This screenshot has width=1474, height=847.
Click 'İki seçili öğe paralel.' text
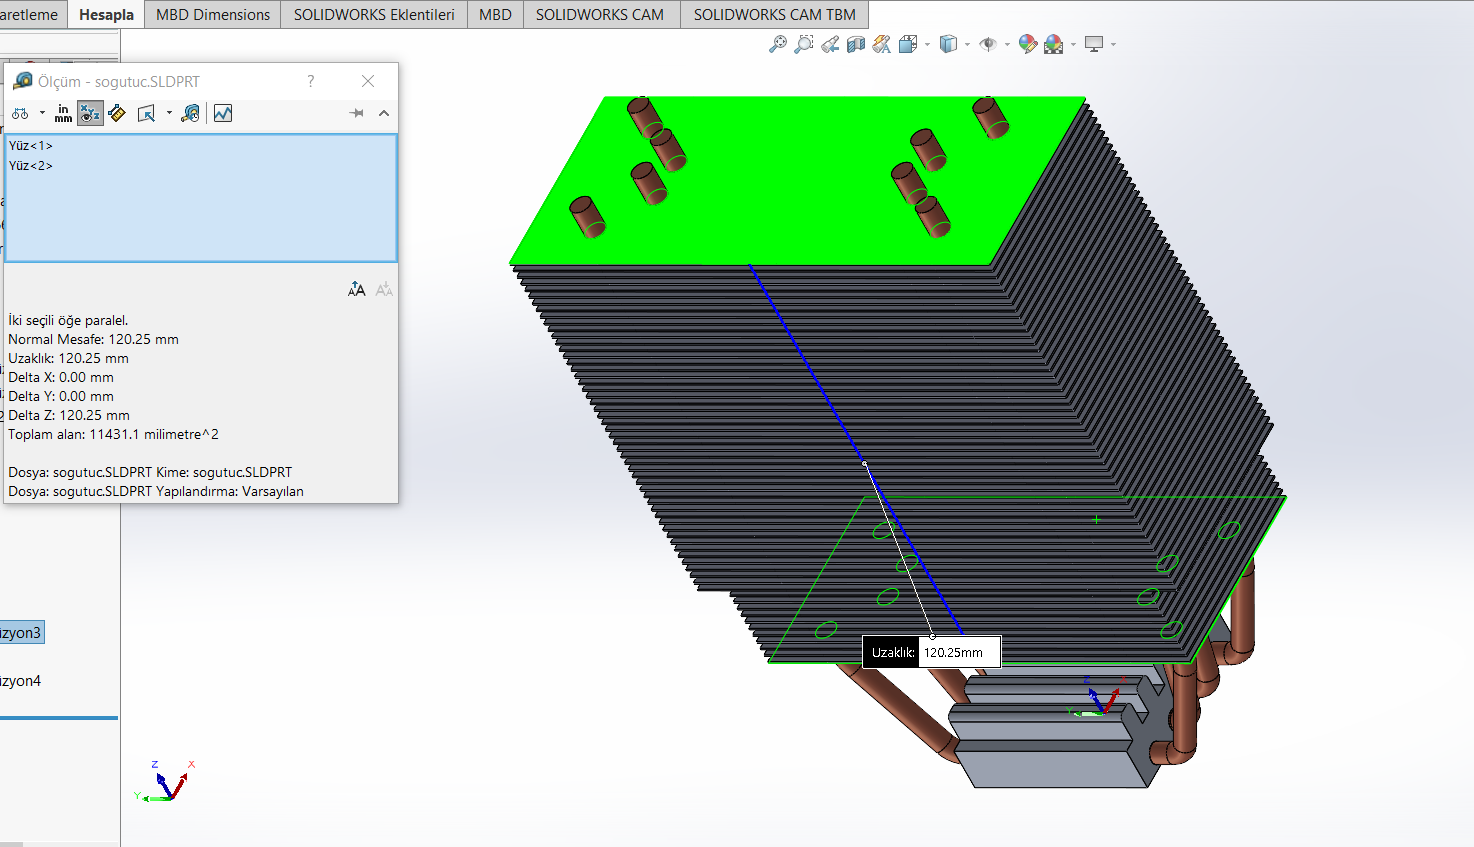click(68, 320)
